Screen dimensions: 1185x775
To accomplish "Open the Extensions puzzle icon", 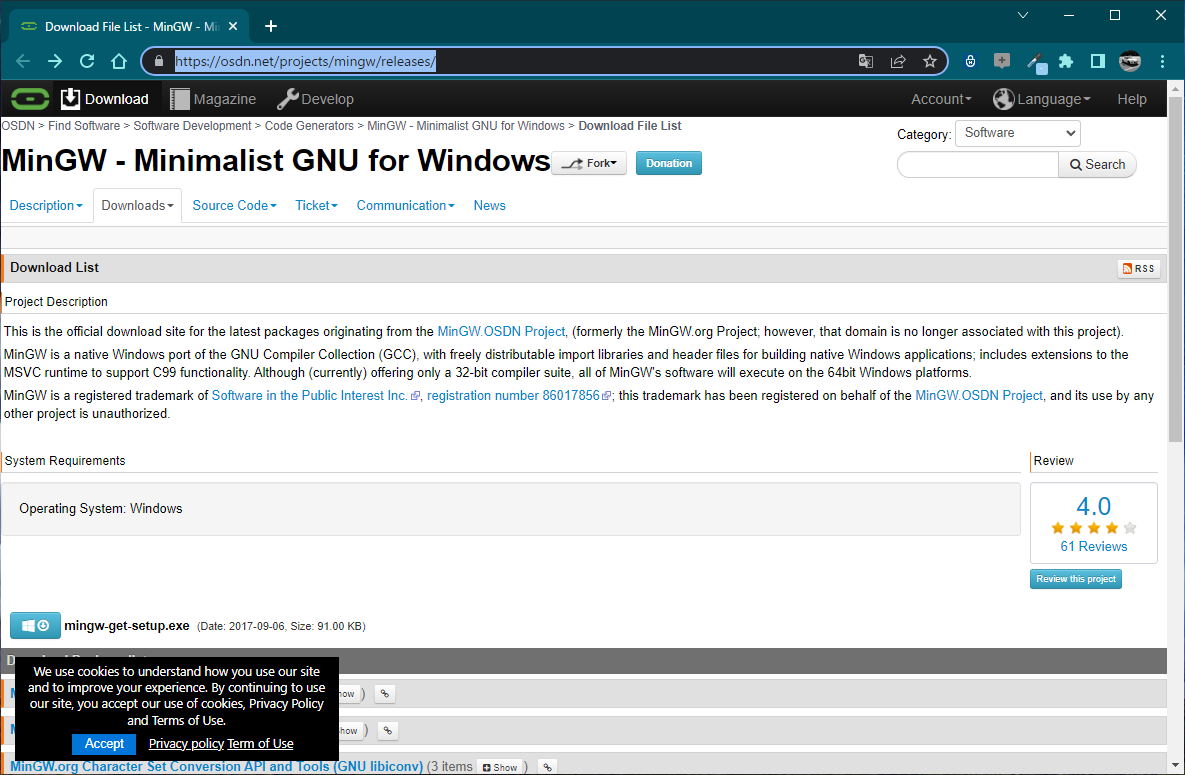I will tap(1066, 61).
